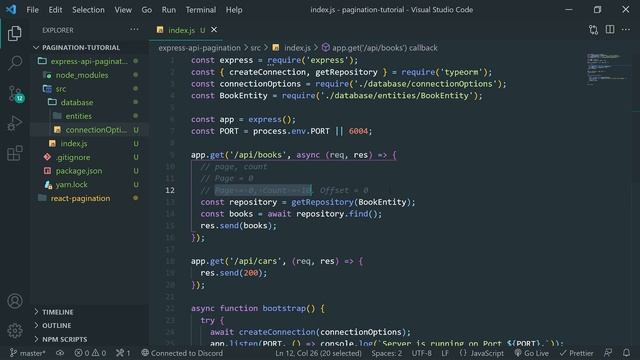Close the index.js editor tab

point(214,29)
